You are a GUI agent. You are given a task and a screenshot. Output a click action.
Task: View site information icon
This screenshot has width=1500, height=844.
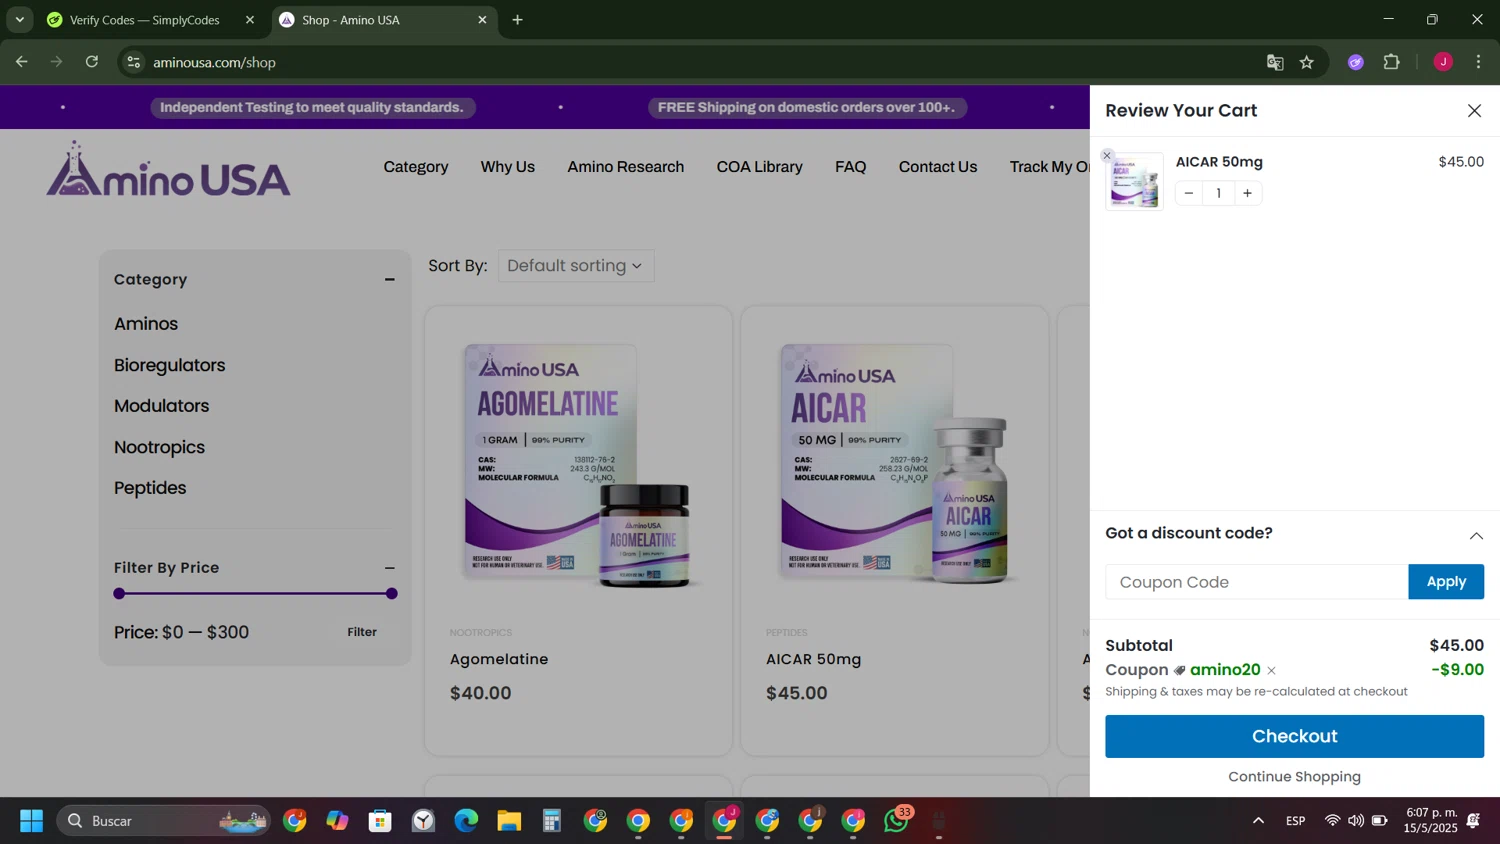coord(133,62)
